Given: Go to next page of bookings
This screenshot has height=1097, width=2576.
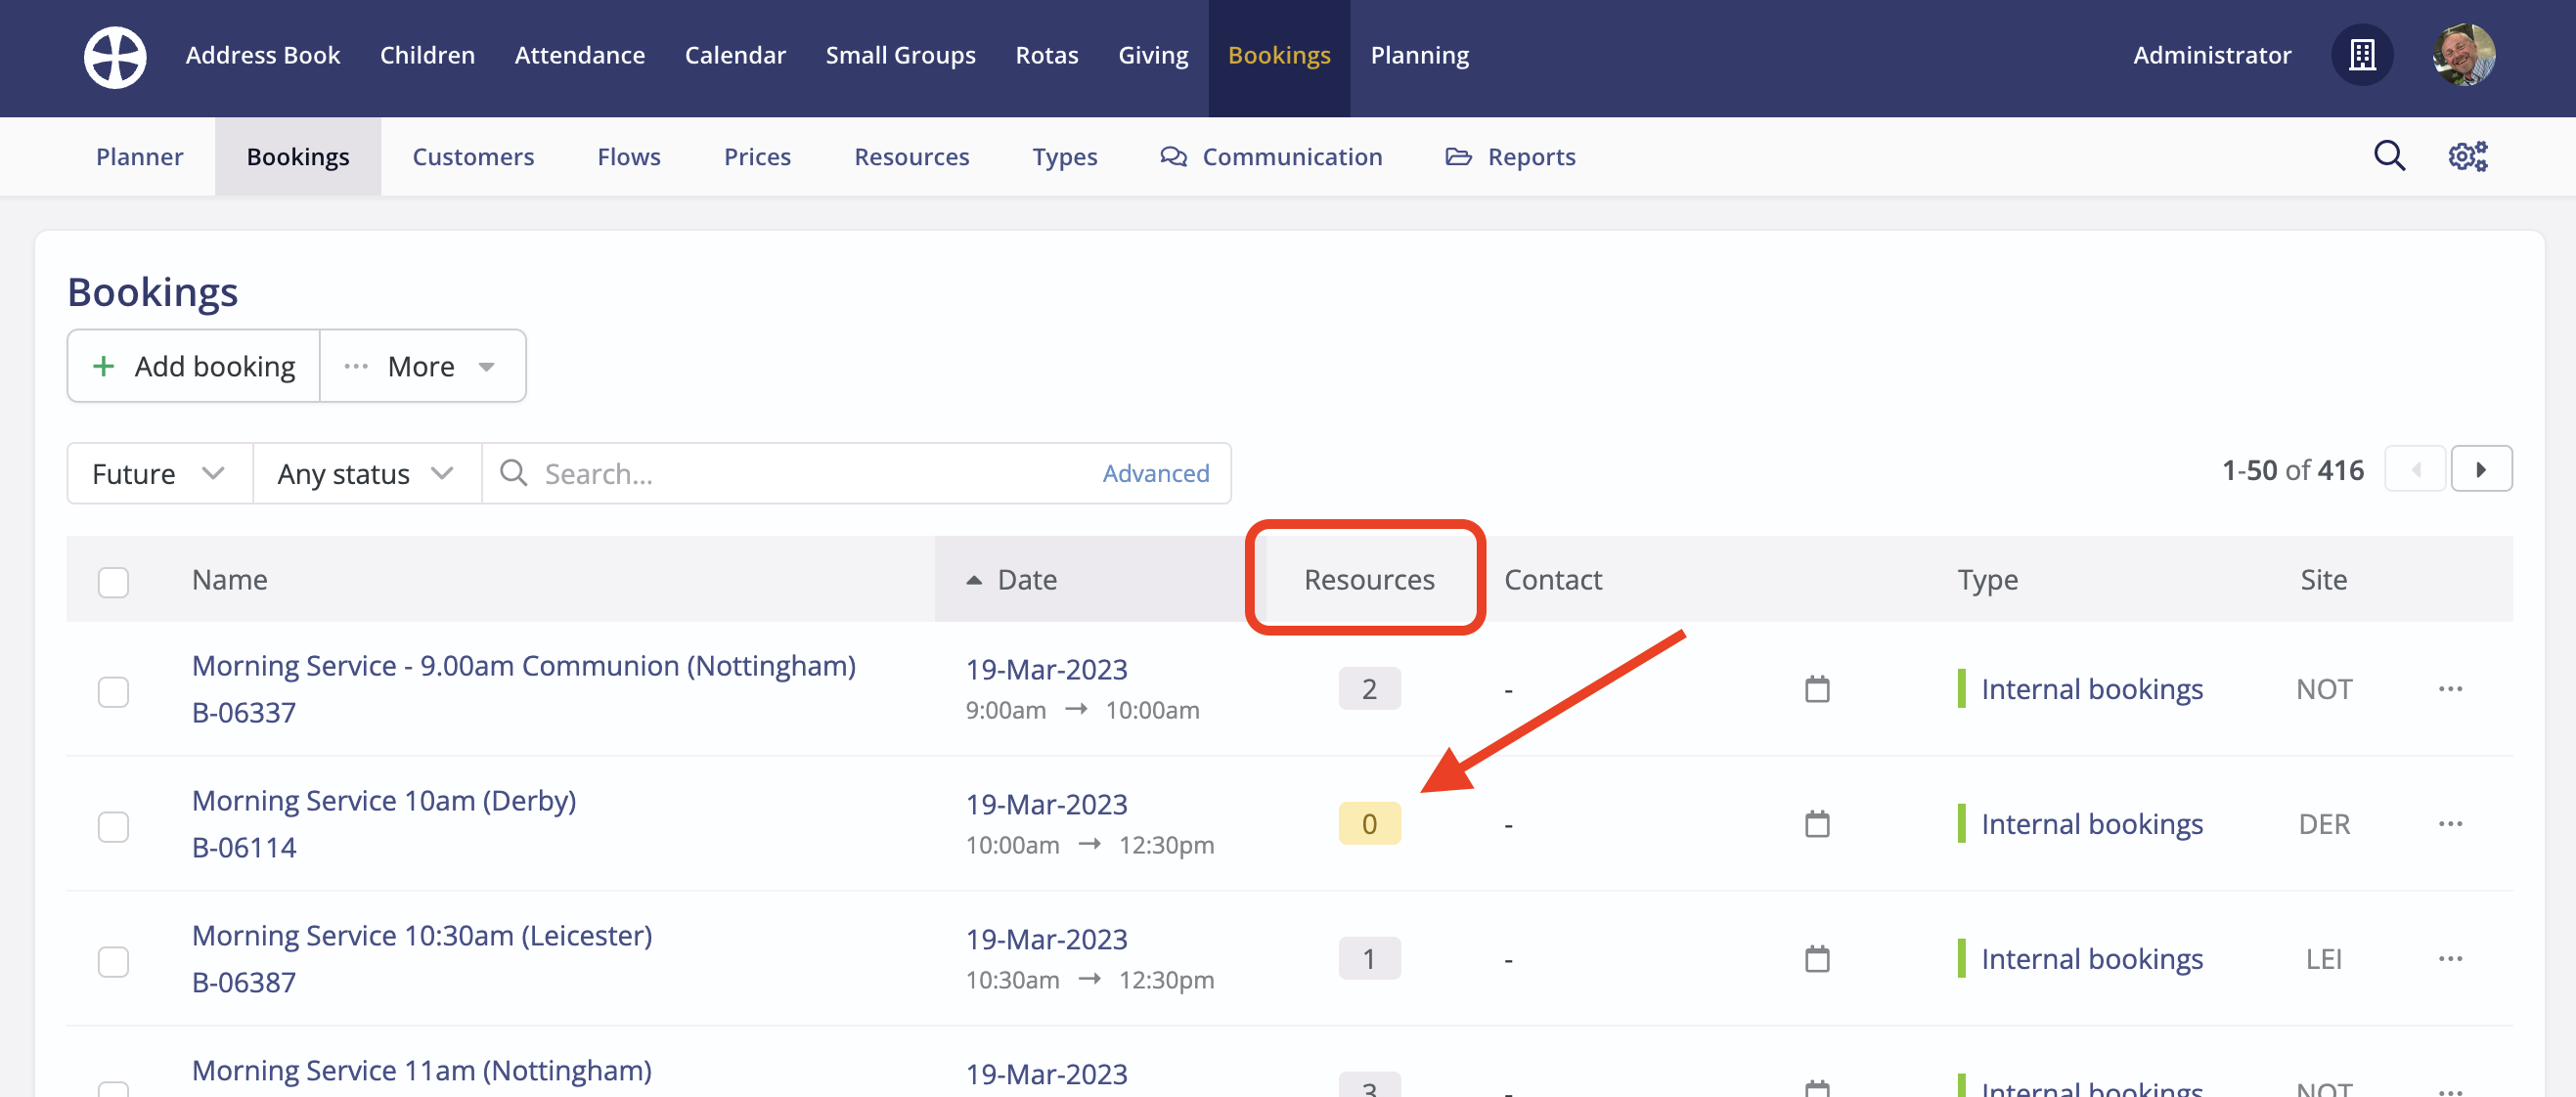Looking at the screenshot, I should pyautogui.click(x=2480, y=469).
